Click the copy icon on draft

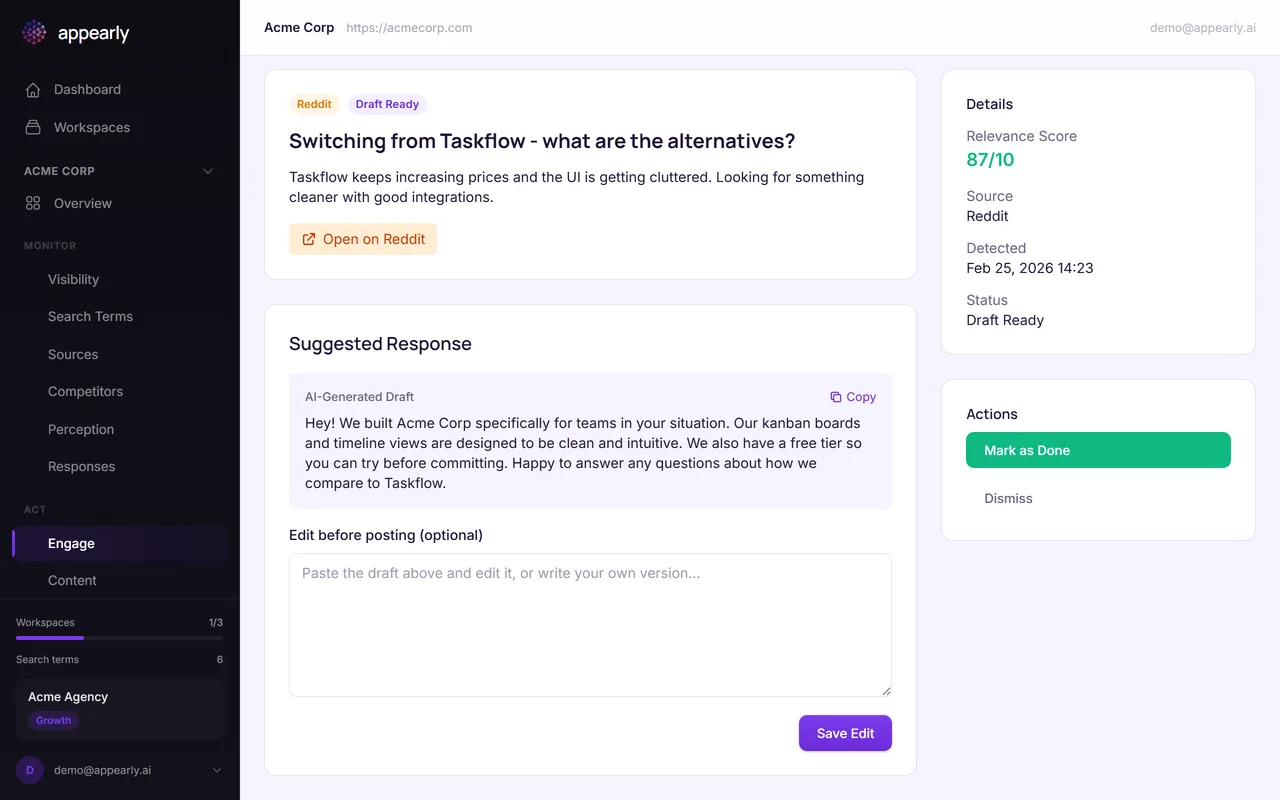836,397
